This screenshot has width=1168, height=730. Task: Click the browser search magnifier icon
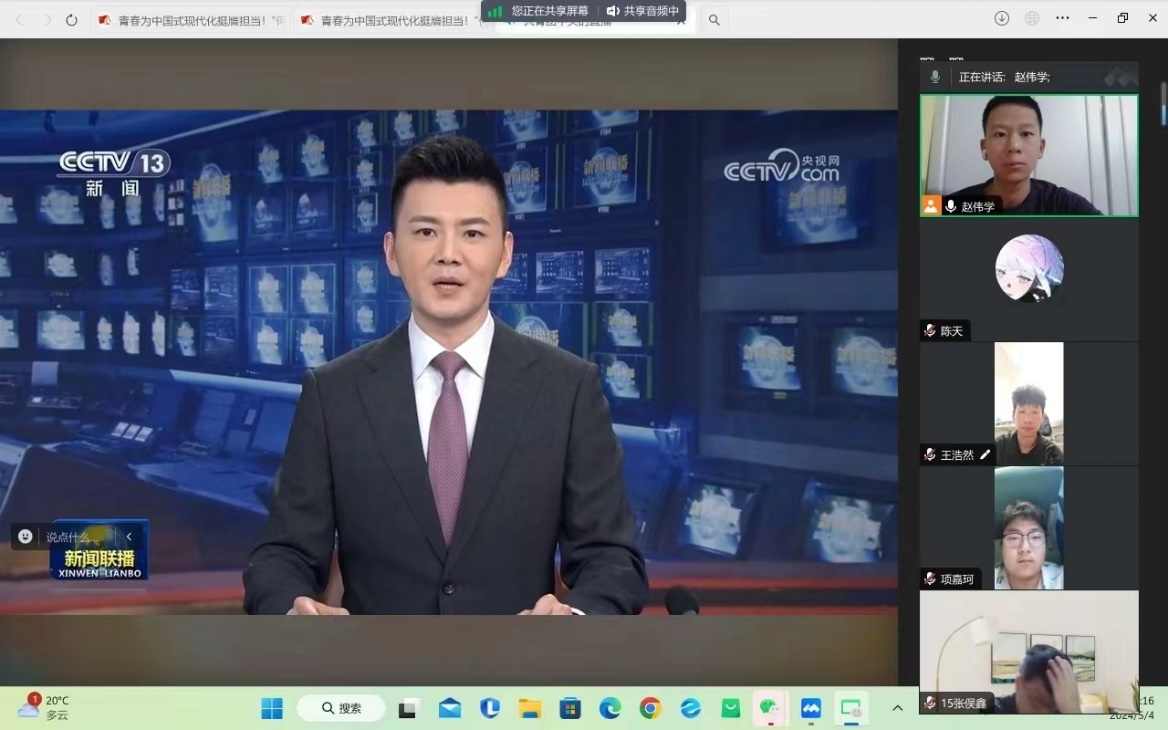pos(714,20)
